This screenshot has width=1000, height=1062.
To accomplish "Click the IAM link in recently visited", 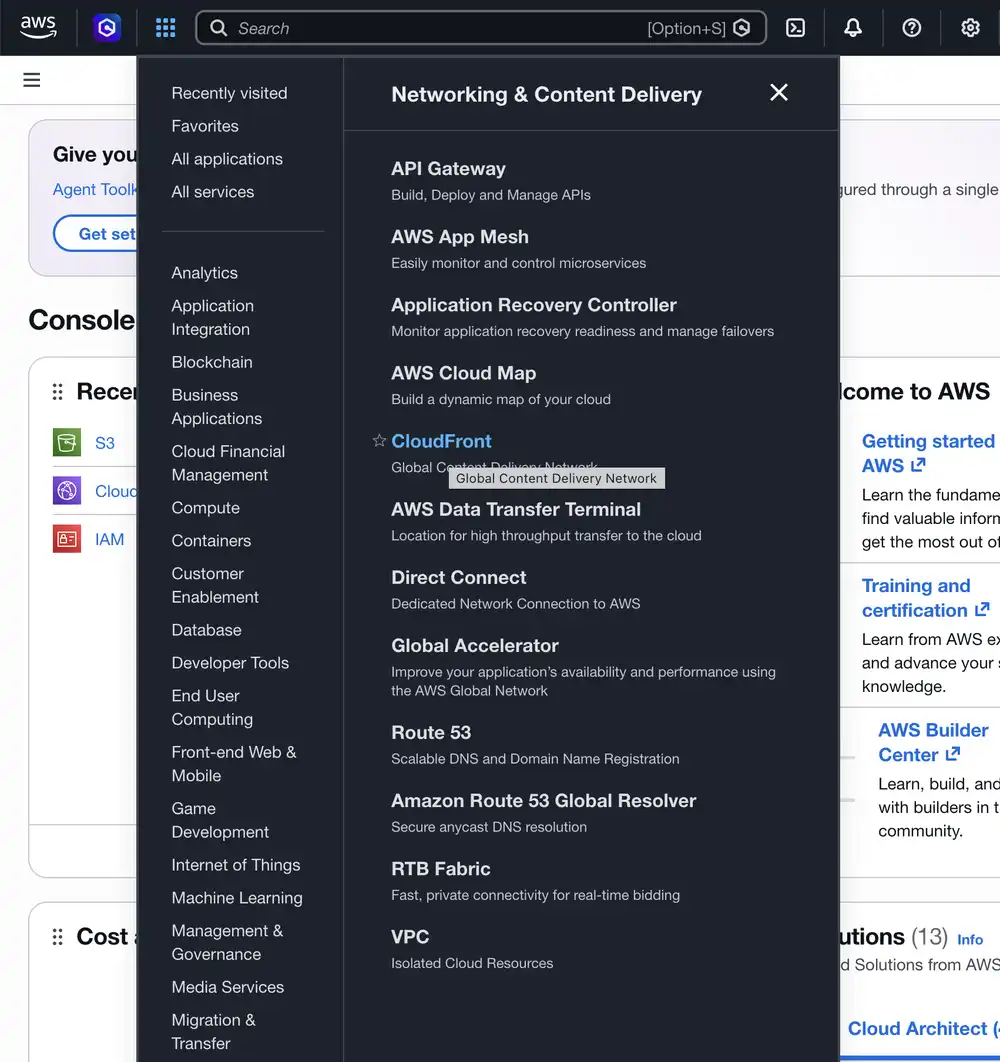I will click(x=109, y=539).
